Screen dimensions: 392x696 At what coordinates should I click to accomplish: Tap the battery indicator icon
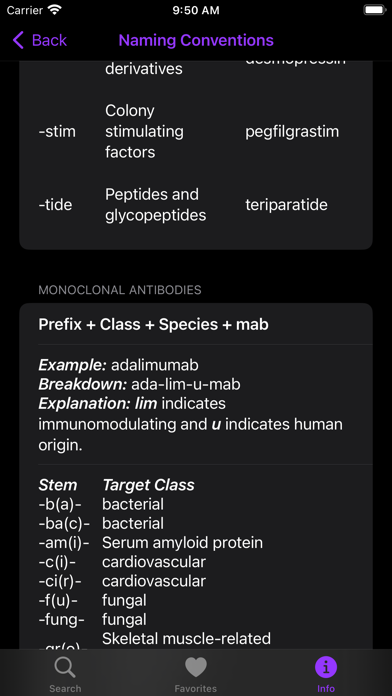coord(374,10)
